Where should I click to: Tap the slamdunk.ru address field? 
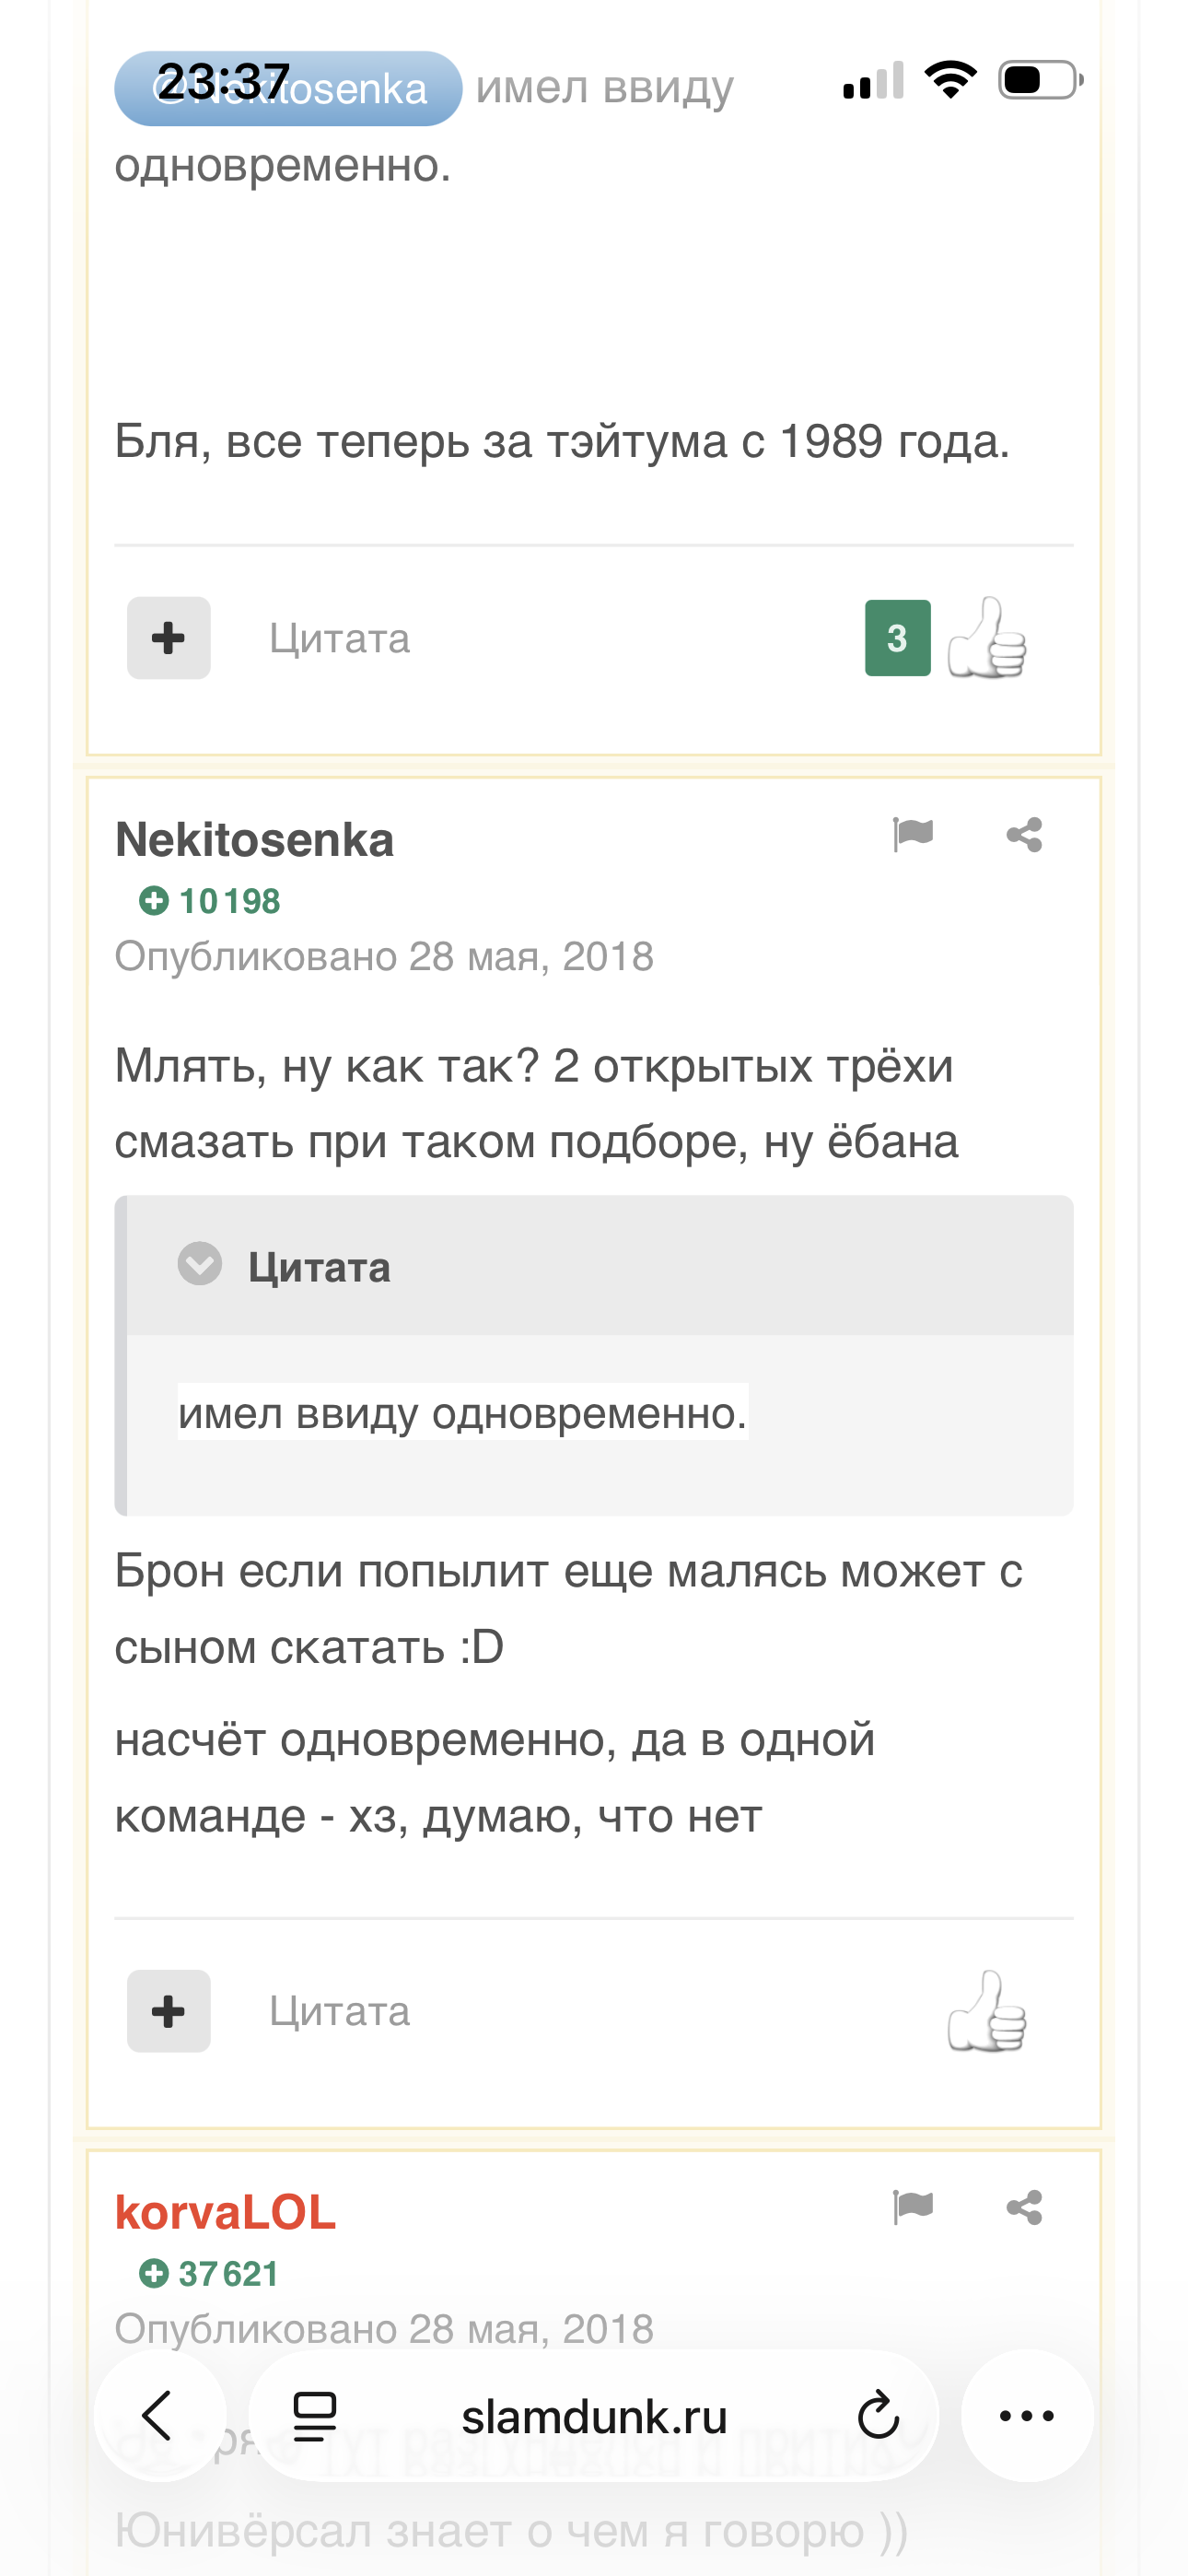[x=594, y=2416]
